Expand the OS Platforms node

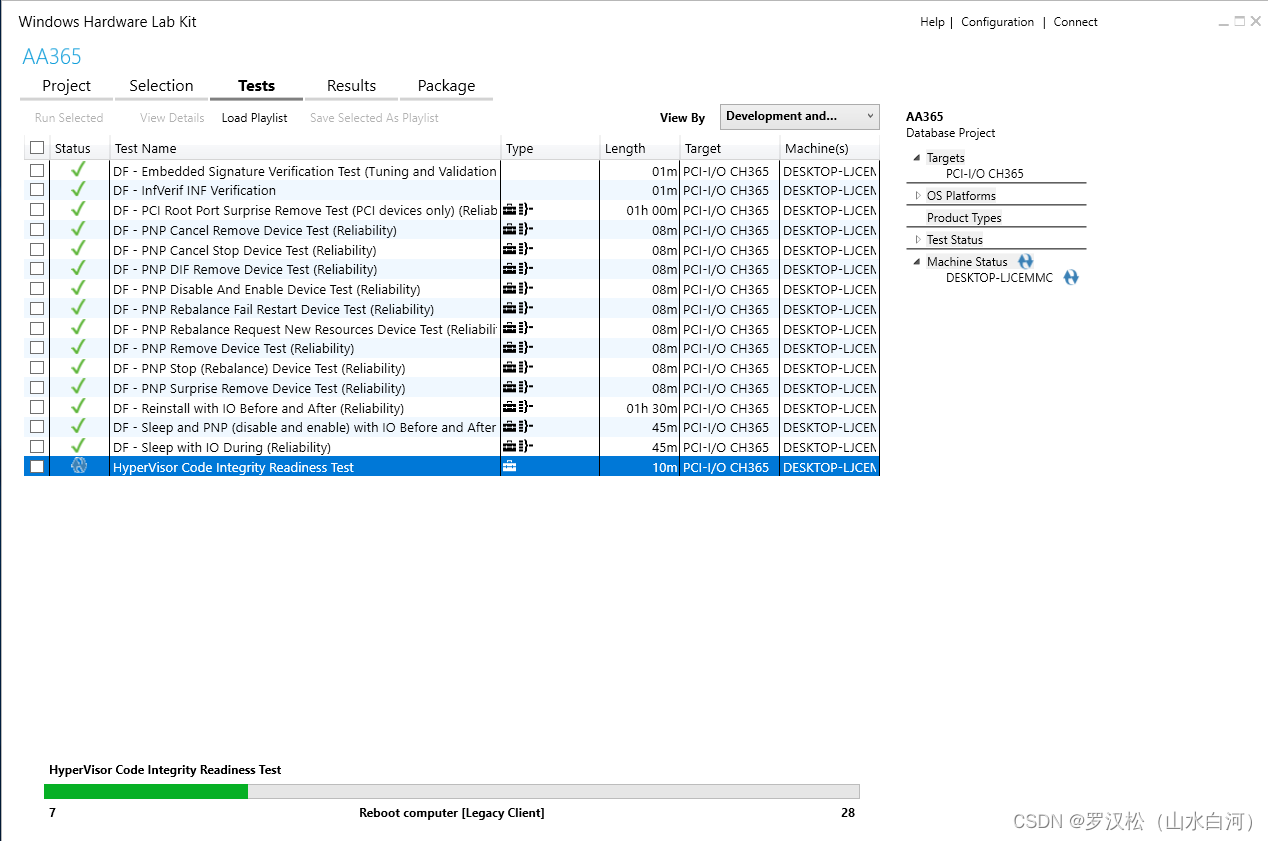[918, 196]
